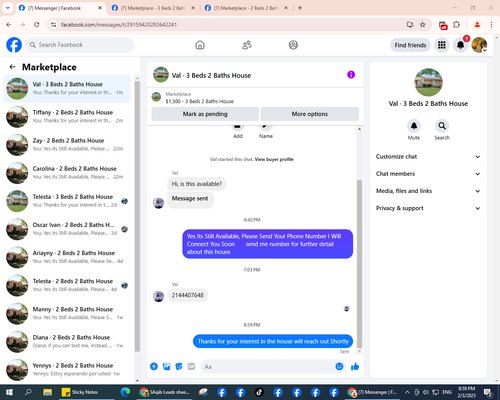Open the notifications bell
Viewport: 500px width, 400px height.
point(460,45)
